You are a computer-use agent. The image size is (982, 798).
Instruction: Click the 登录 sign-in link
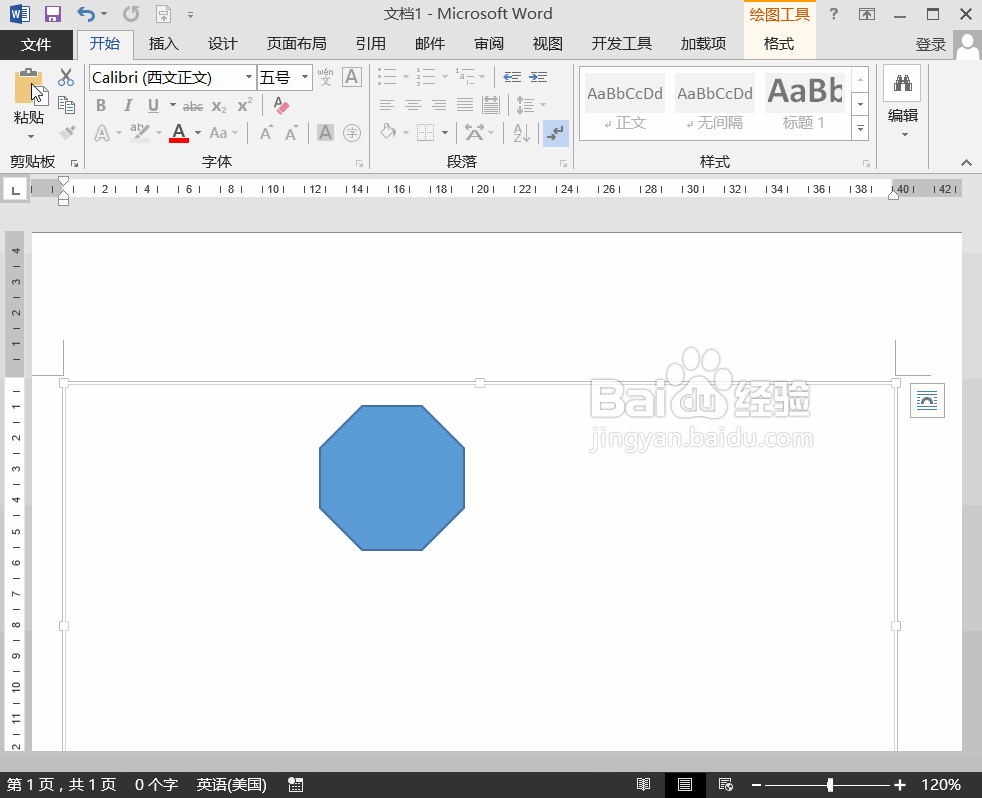click(930, 45)
